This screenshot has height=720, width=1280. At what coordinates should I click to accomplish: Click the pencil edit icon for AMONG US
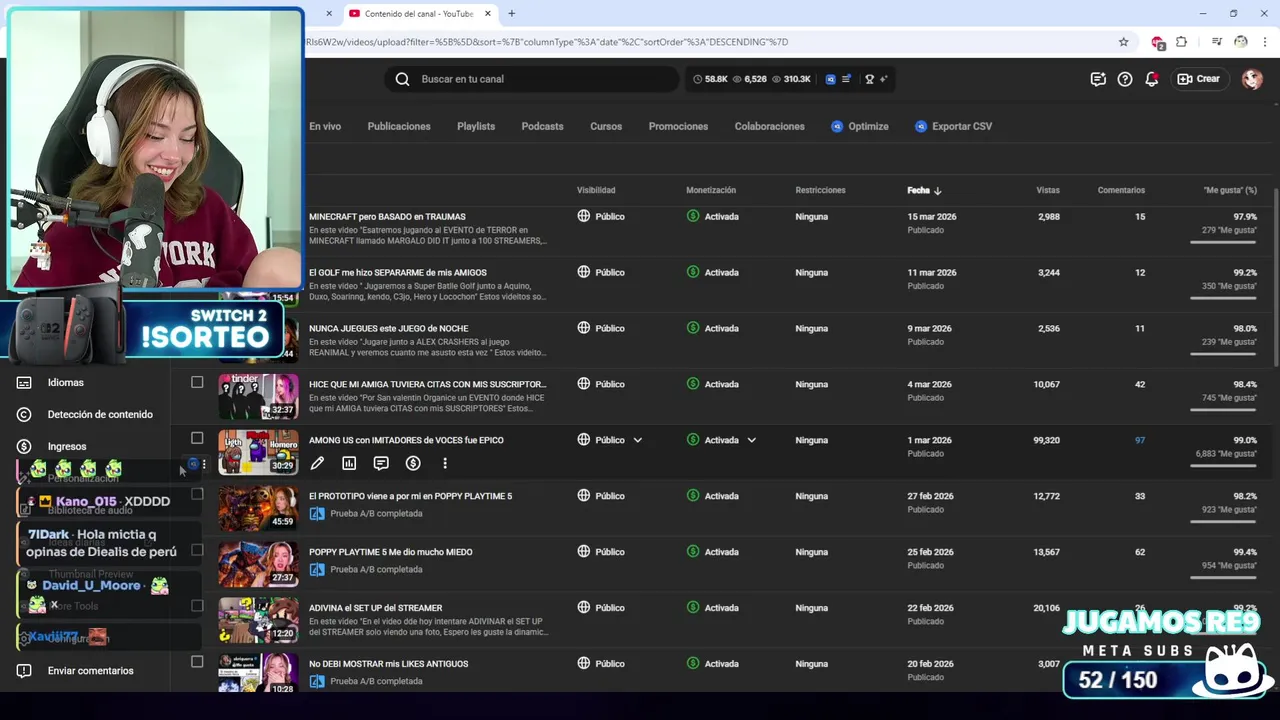tap(317, 463)
